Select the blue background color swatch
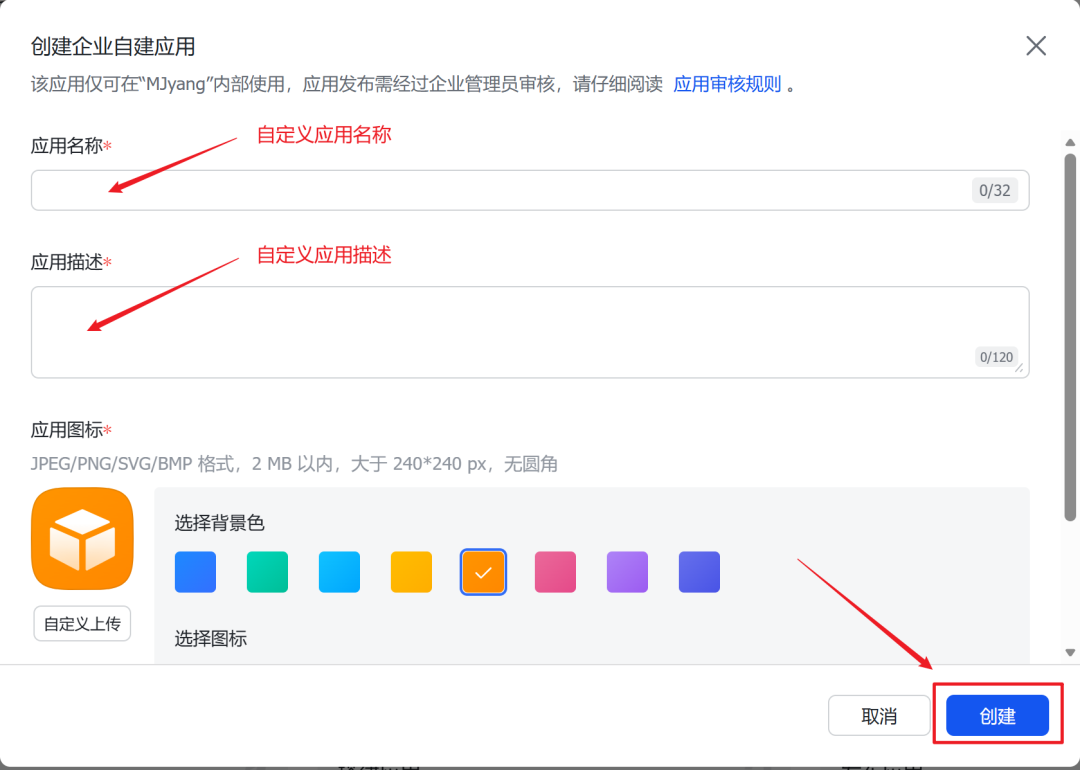1080x770 pixels. (195, 572)
